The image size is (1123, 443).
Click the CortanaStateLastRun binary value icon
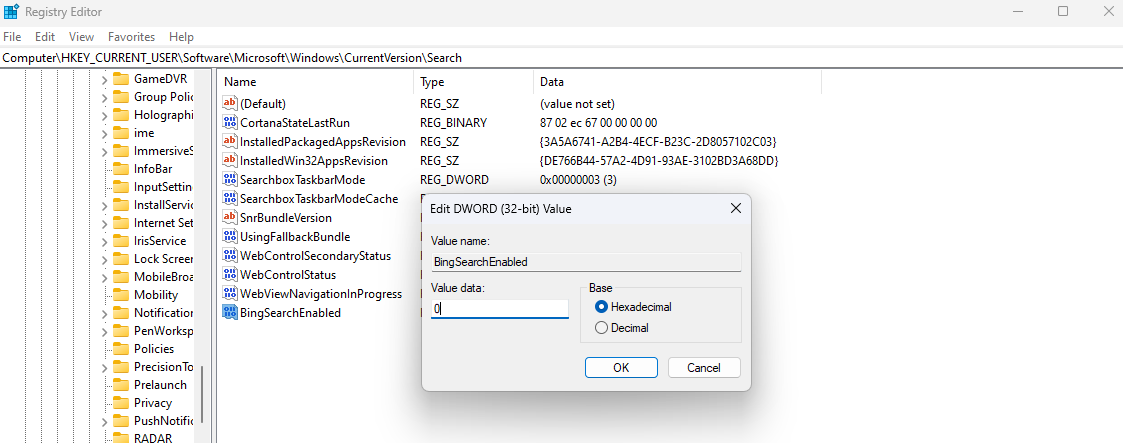click(229, 123)
